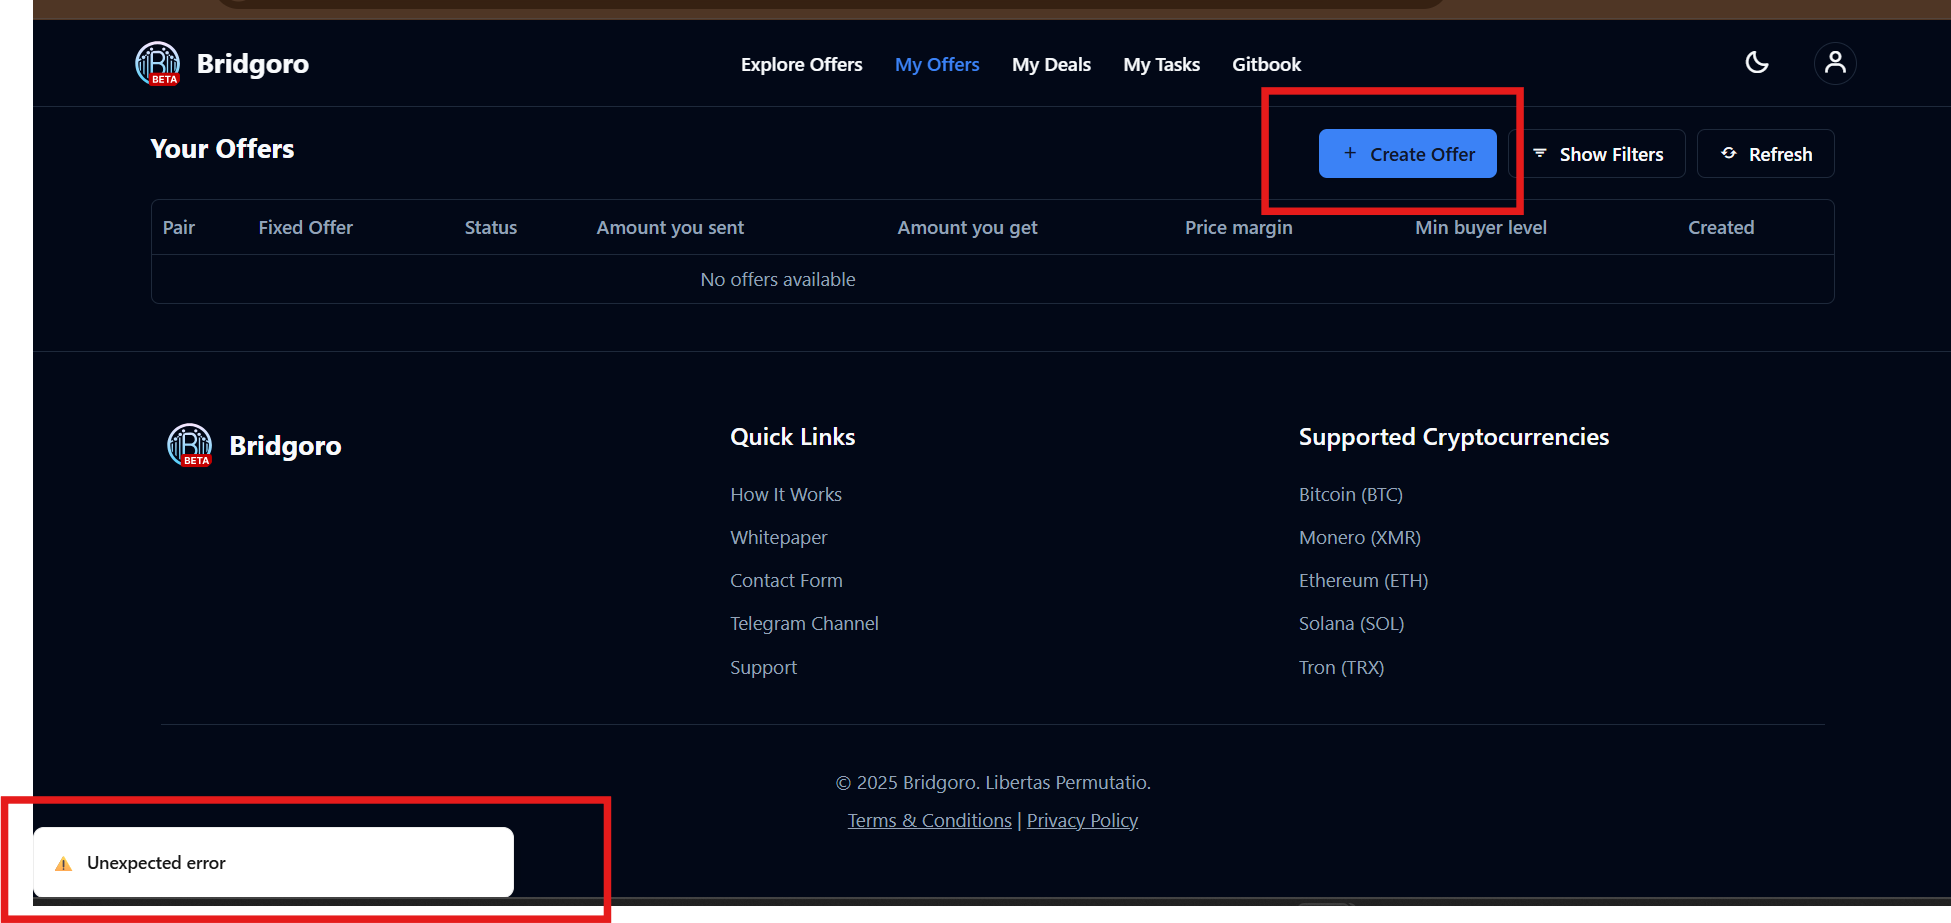Open Explore Offers page
The image size is (1951, 923).
[x=801, y=64]
